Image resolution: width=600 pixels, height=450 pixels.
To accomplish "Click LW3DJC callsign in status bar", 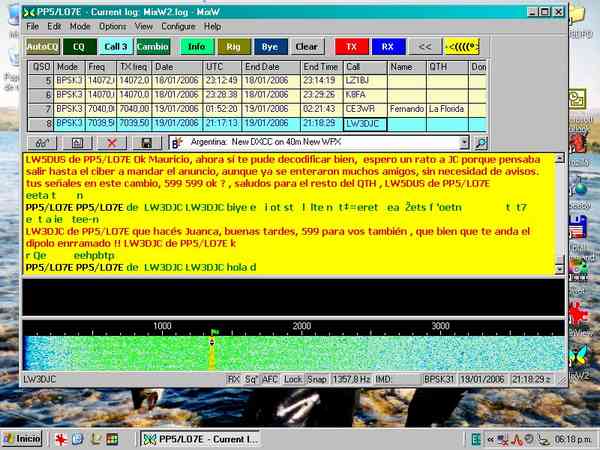I will [40, 380].
